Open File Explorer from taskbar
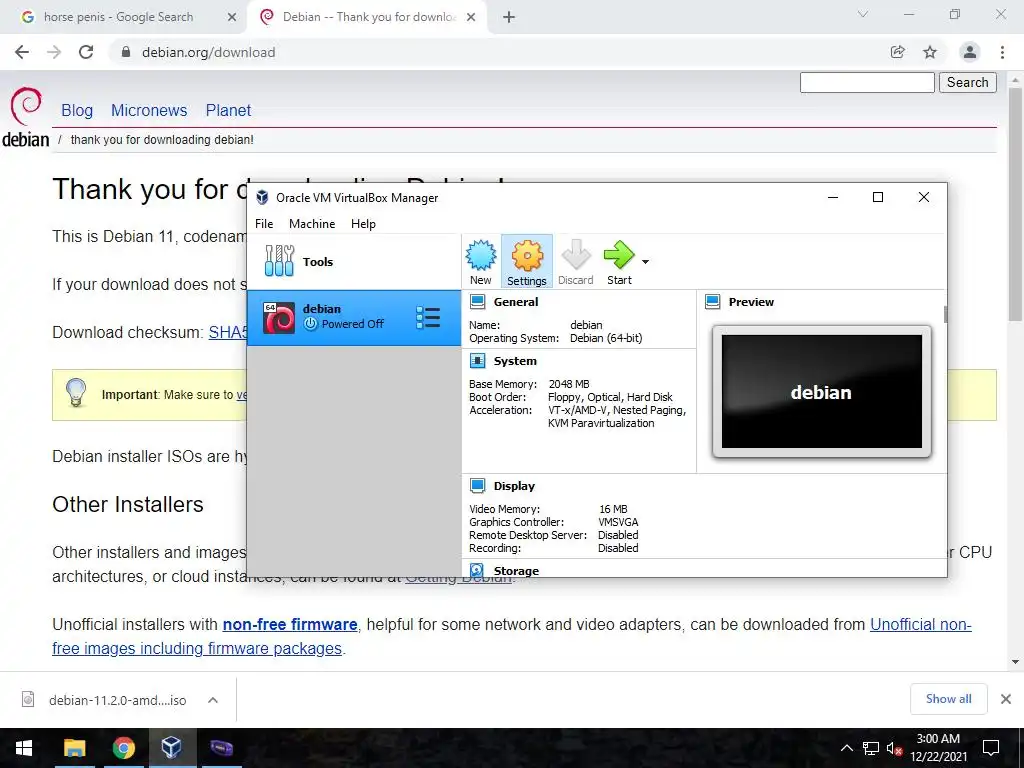This screenshot has height=768, width=1024. pos(74,748)
